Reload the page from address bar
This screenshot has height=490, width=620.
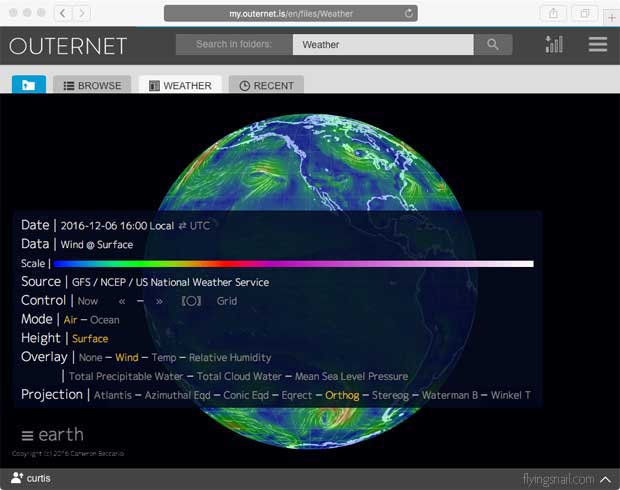pos(409,13)
